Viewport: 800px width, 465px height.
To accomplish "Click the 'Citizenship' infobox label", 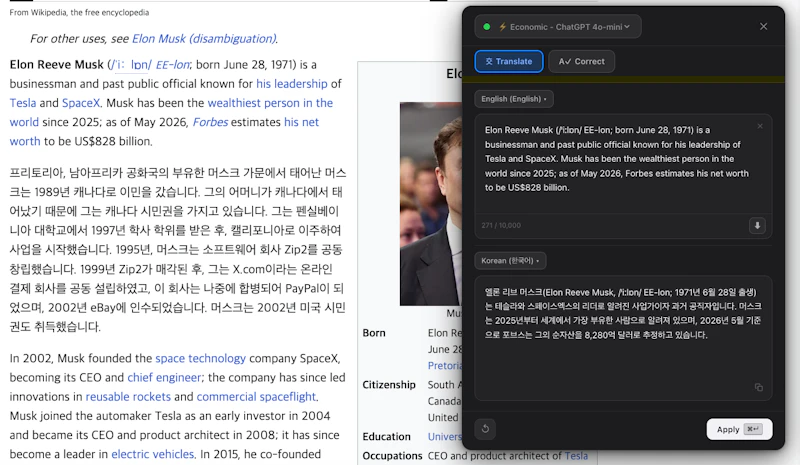I will 389,385.
